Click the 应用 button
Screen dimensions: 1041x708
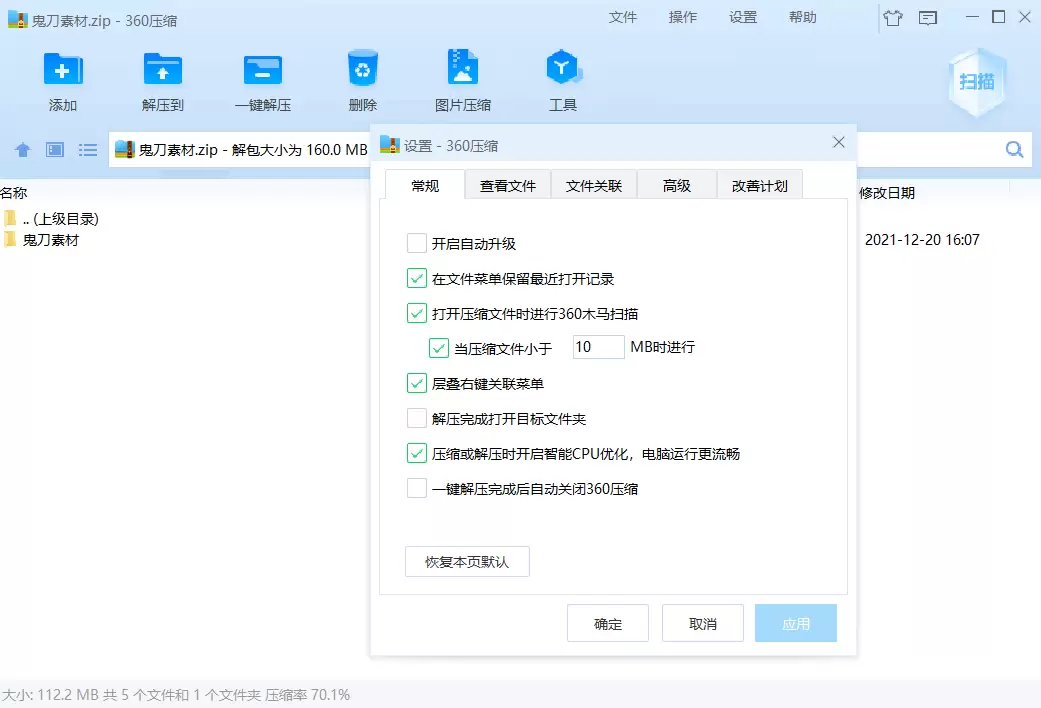[x=795, y=624]
